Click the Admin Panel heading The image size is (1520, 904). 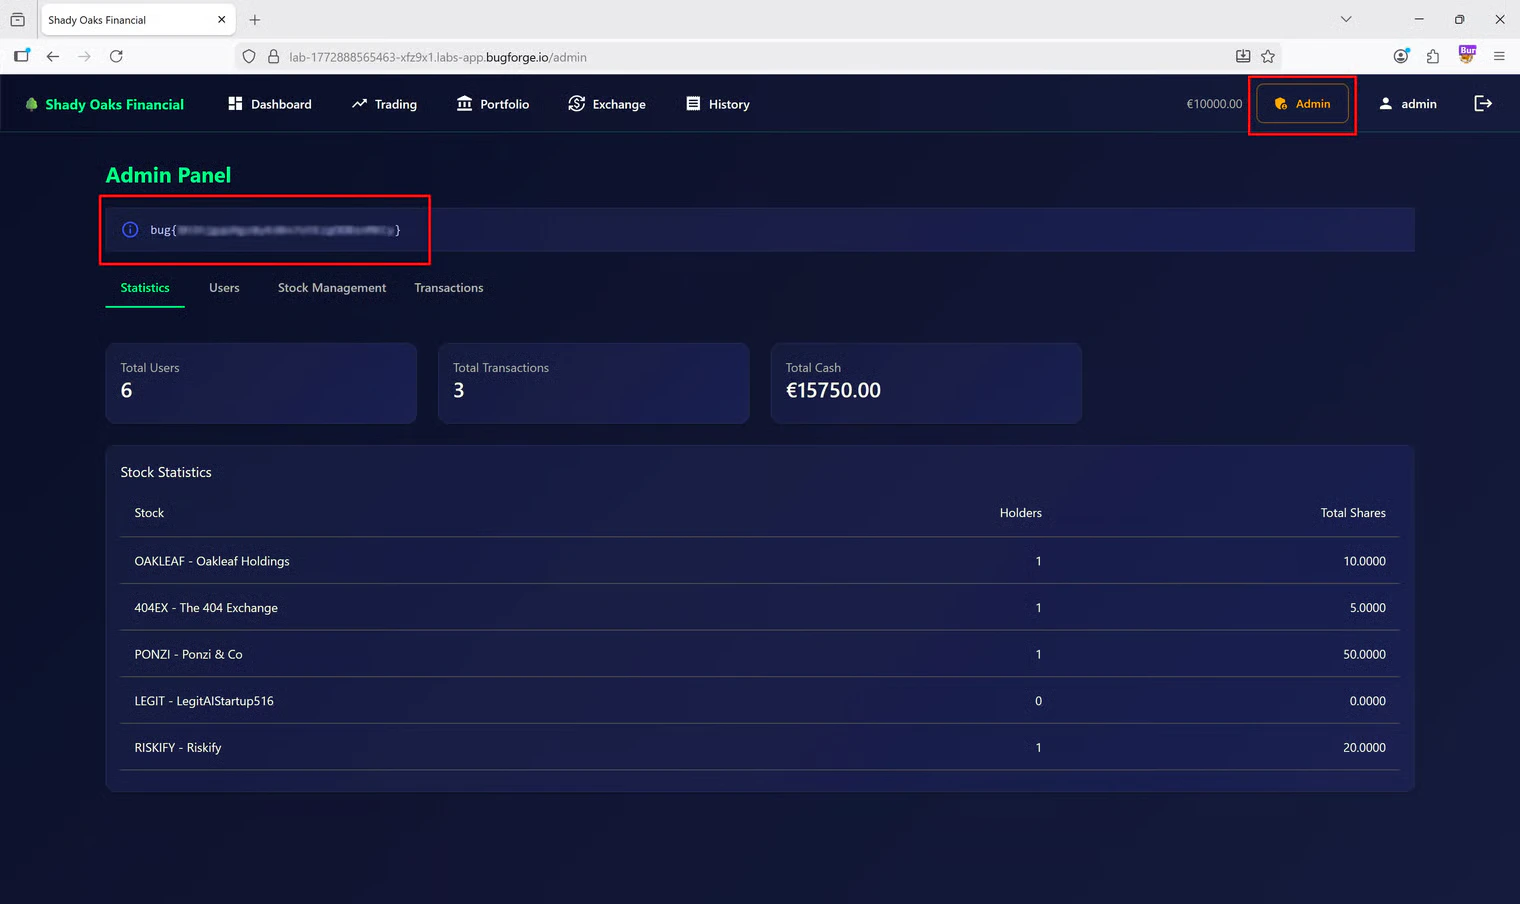pos(168,175)
